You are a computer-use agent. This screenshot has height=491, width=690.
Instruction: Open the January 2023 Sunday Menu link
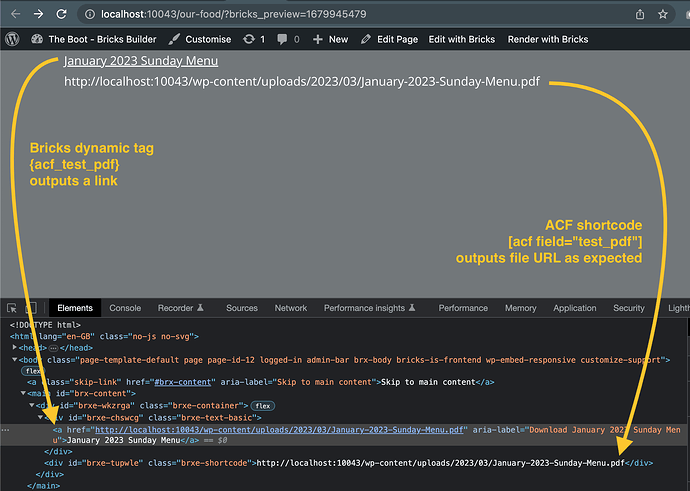point(141,61)
